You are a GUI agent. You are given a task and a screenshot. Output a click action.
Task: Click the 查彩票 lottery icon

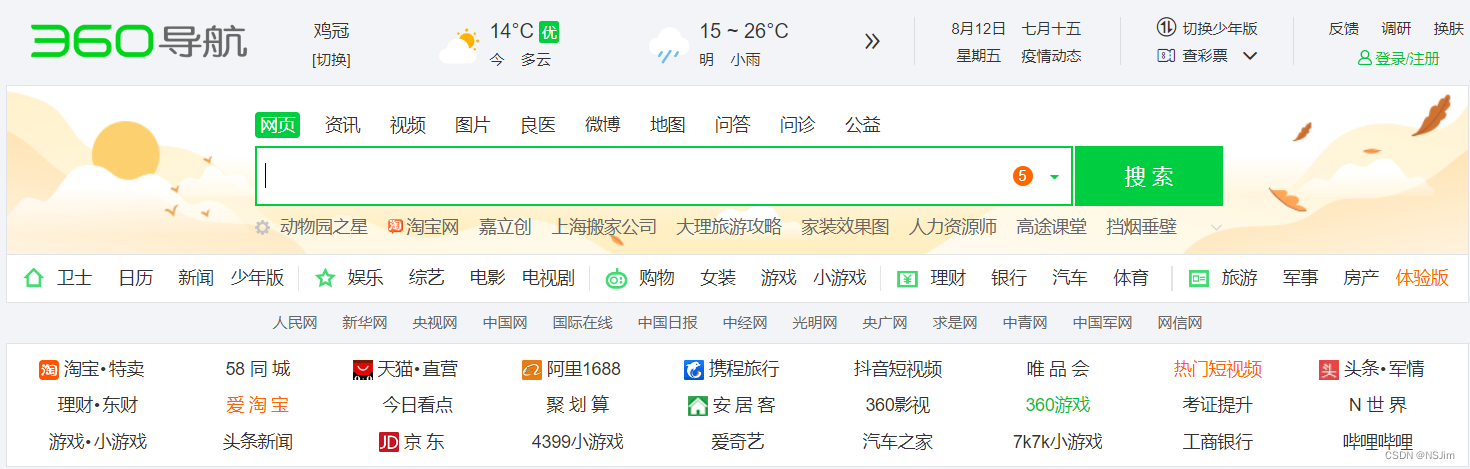1166,56
